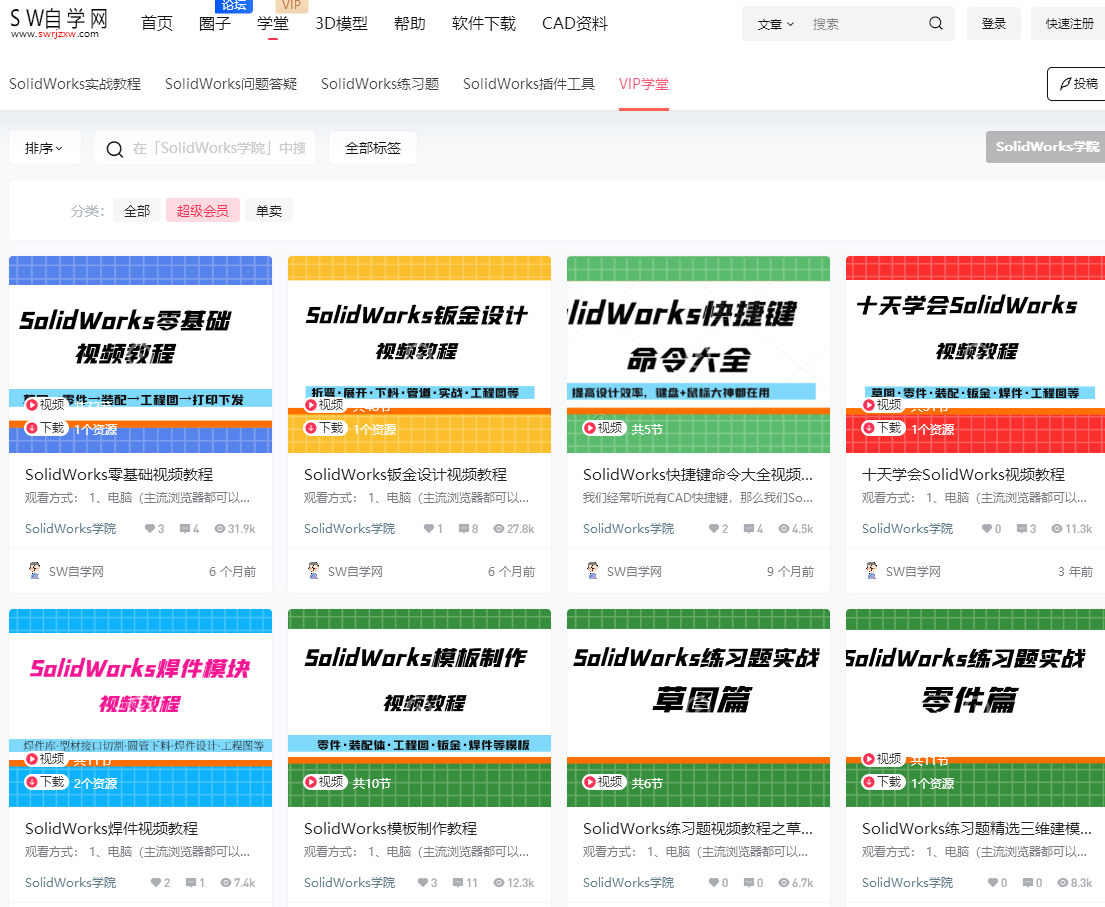Click SW自学网 author name on 十天学会SolidWorks card

(x=913, y=572)
